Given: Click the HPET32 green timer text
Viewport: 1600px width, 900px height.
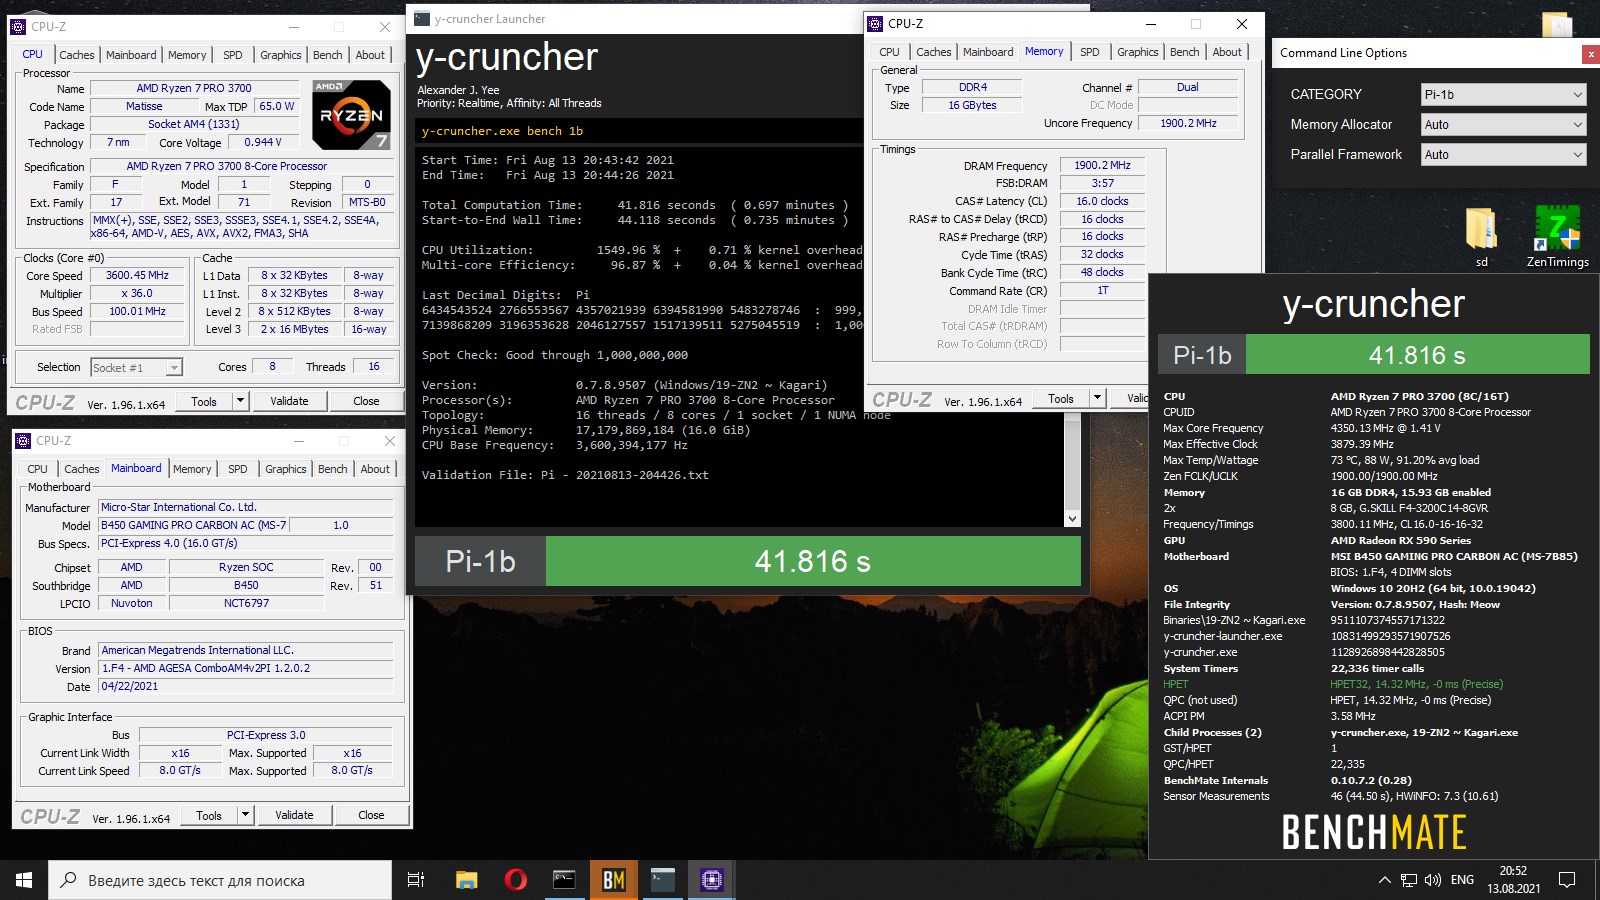Looking at the screenshot, I should click(1416, 684).
